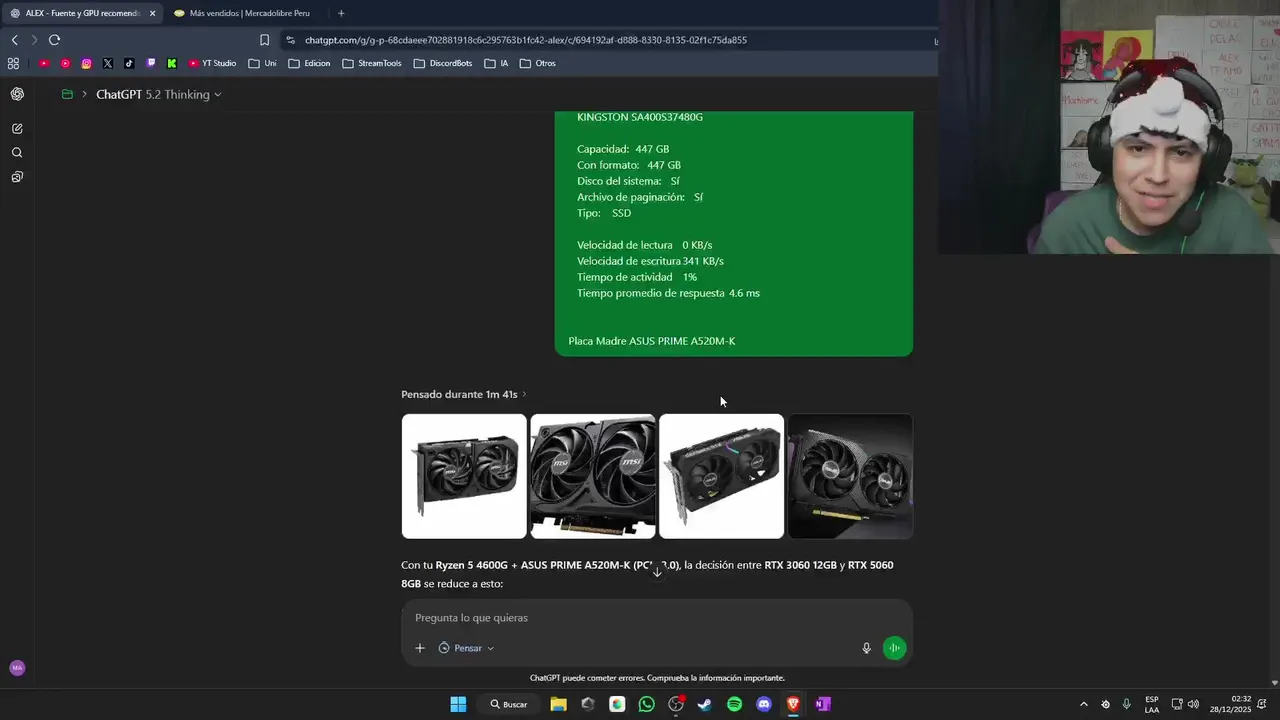1280x720 pixels.
Task: Start voice mode with the green button
Action: click(x=894, y=648)
